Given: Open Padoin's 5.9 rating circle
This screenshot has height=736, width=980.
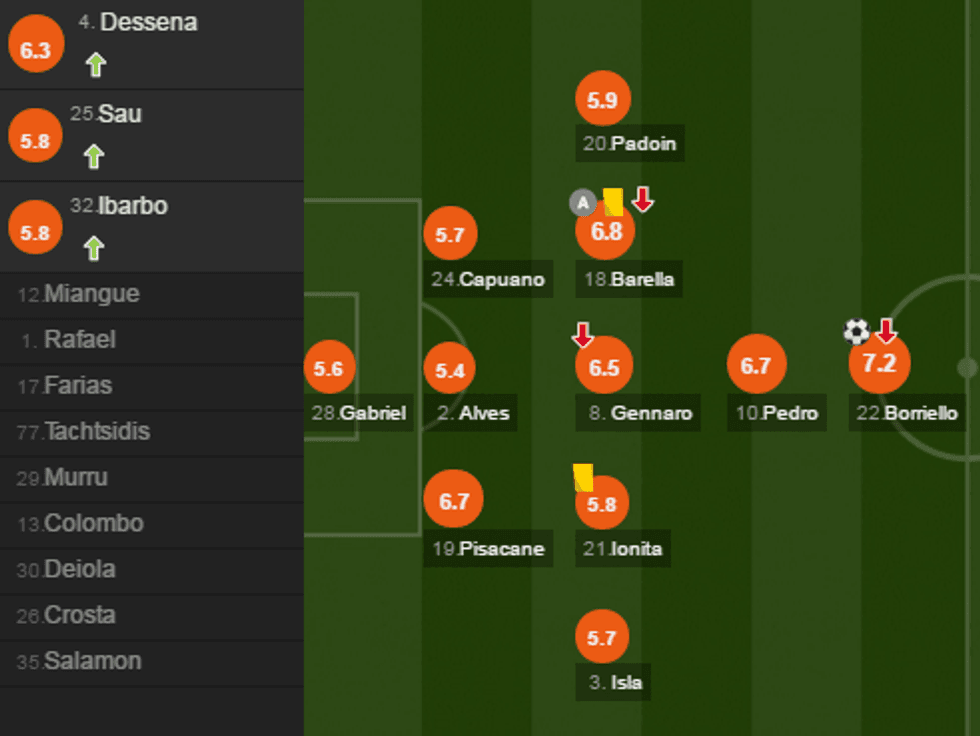Looking at the screenshot, I should 603,100.
